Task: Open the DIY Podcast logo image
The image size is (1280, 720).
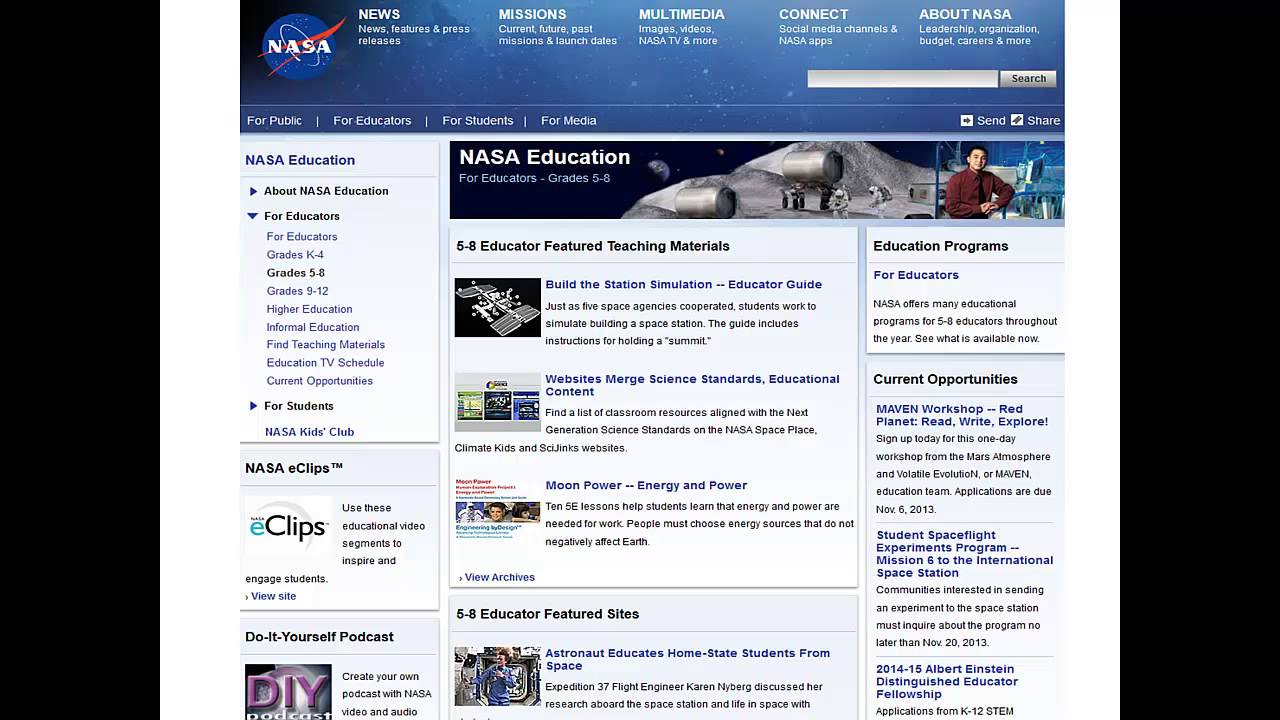Action: click(288, 692)
